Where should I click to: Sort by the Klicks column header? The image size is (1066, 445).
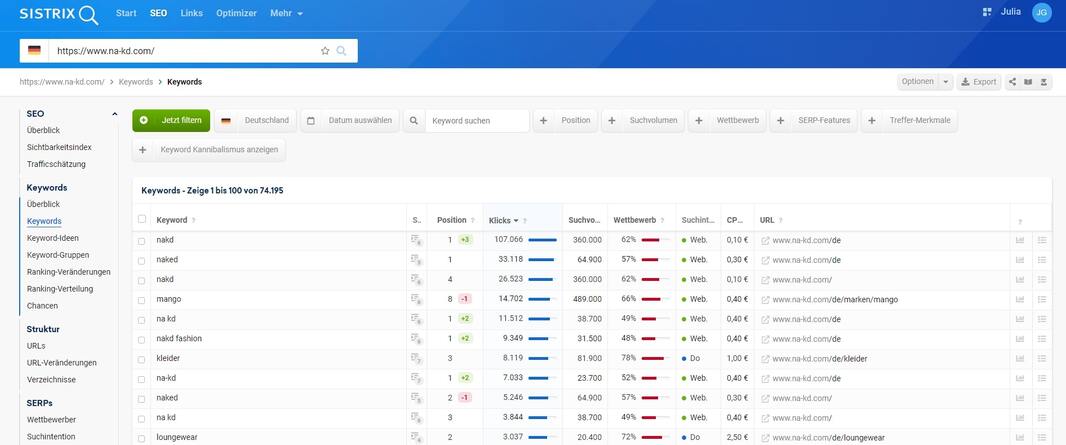pyautogui.click(x=503, y=220)
